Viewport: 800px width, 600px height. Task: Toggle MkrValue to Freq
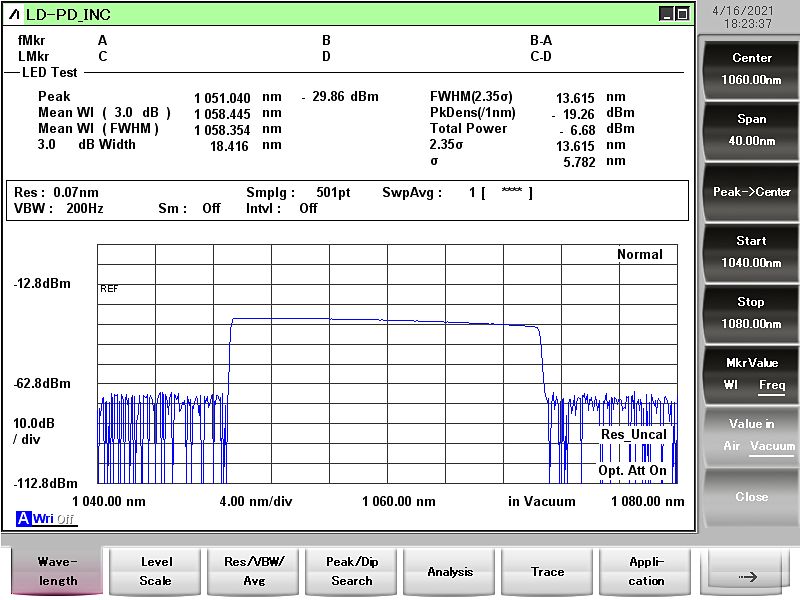tap(771, 385)
